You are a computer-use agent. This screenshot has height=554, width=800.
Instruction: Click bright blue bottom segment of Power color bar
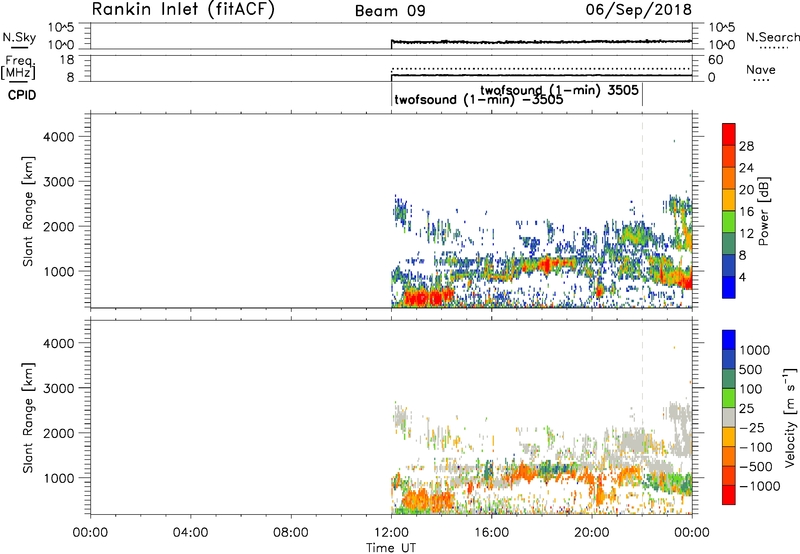coord(729,287)
